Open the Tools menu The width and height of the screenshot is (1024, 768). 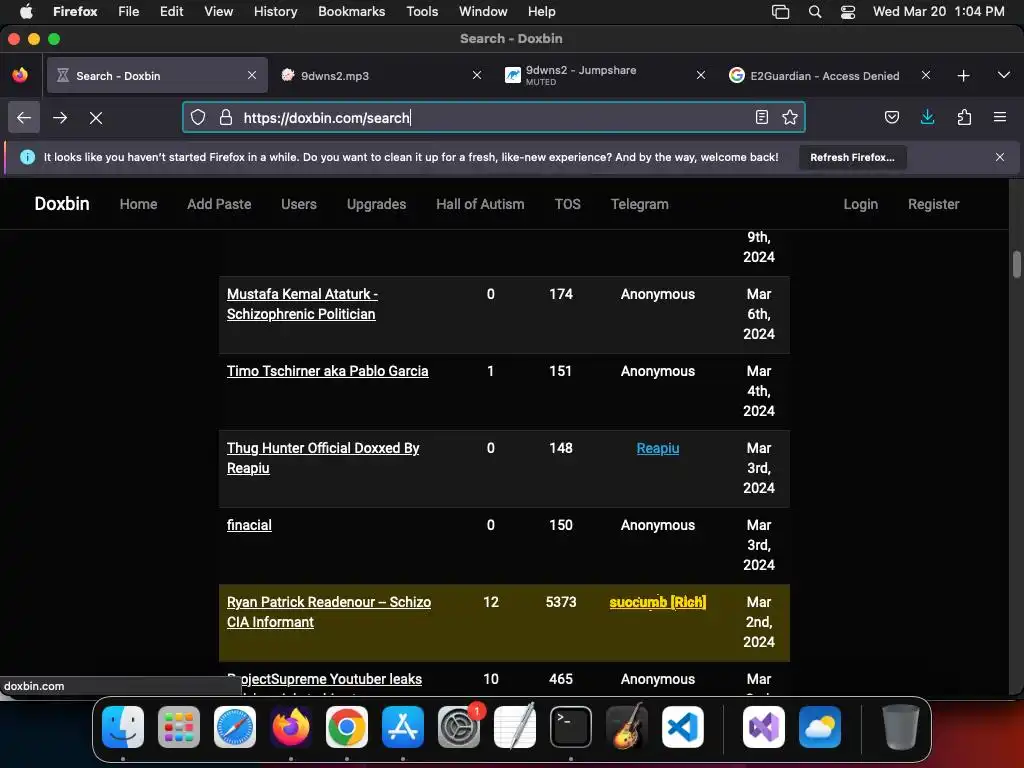(x=422, y=12)
